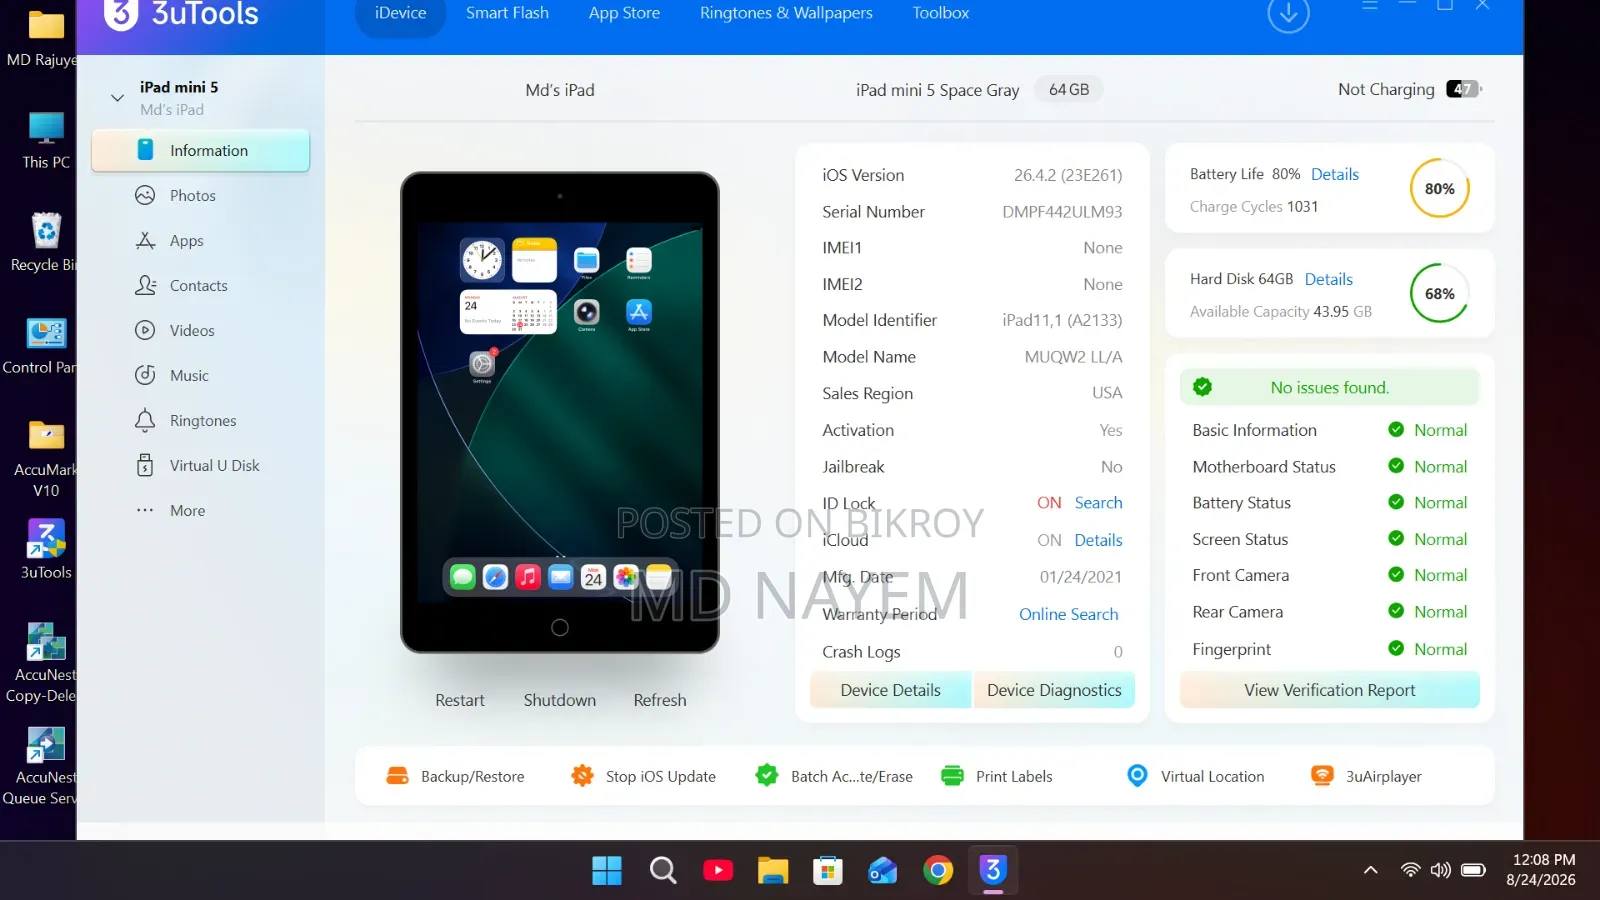Image resolution: width=1600 pixels, height=900 pixels.
Task: Open Ringtones in the sidebar
Action: [x=203, y=421]
